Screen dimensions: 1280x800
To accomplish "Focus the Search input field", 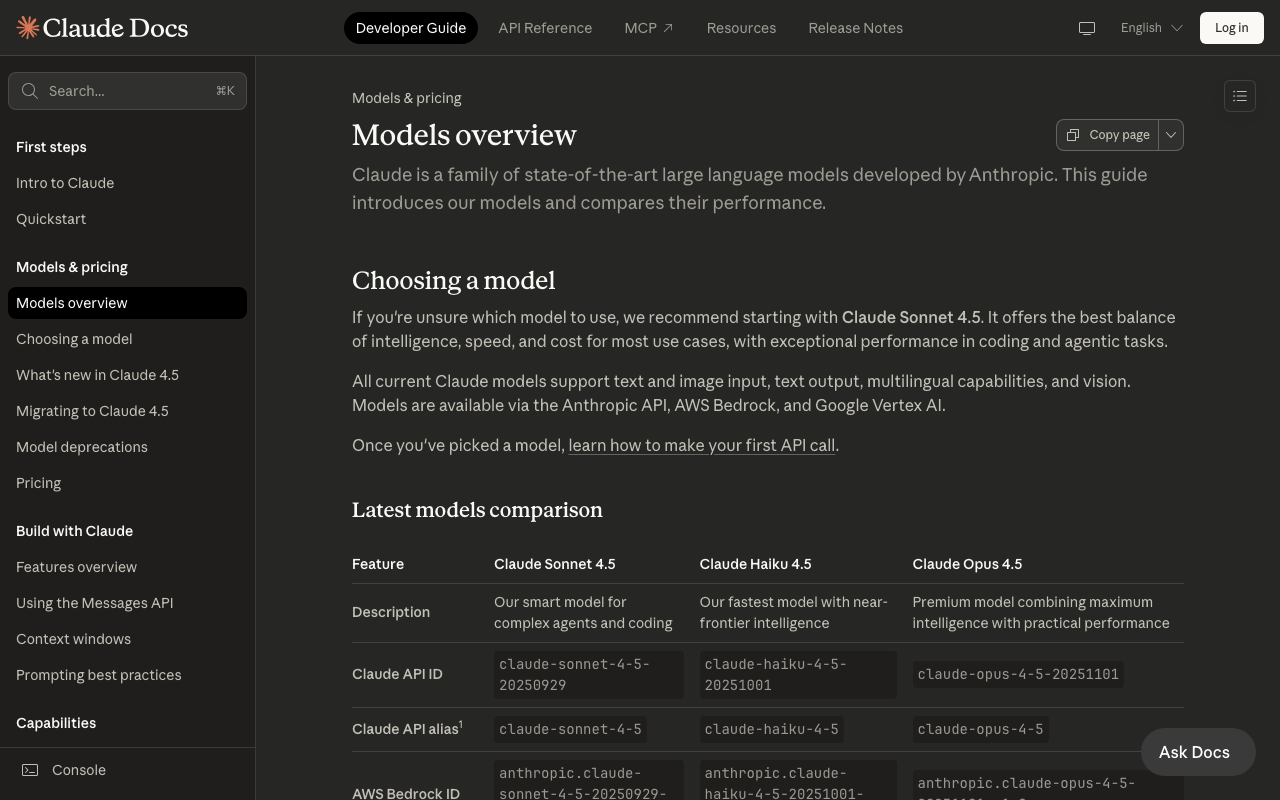I will pos(127,91).
